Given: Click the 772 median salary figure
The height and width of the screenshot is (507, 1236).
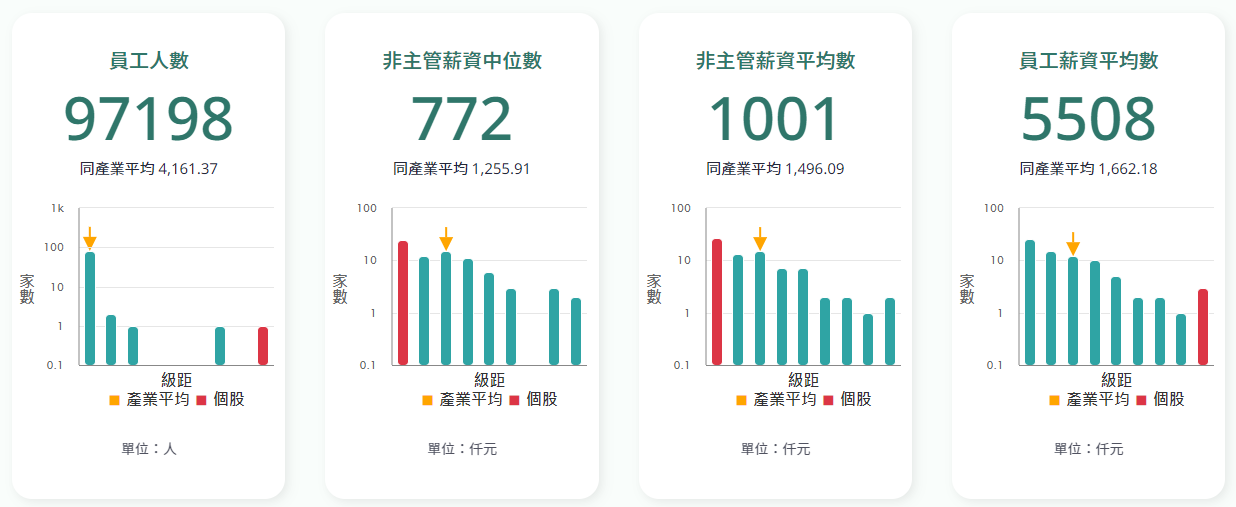Looking at the screenshot, I should pos(462,119).
